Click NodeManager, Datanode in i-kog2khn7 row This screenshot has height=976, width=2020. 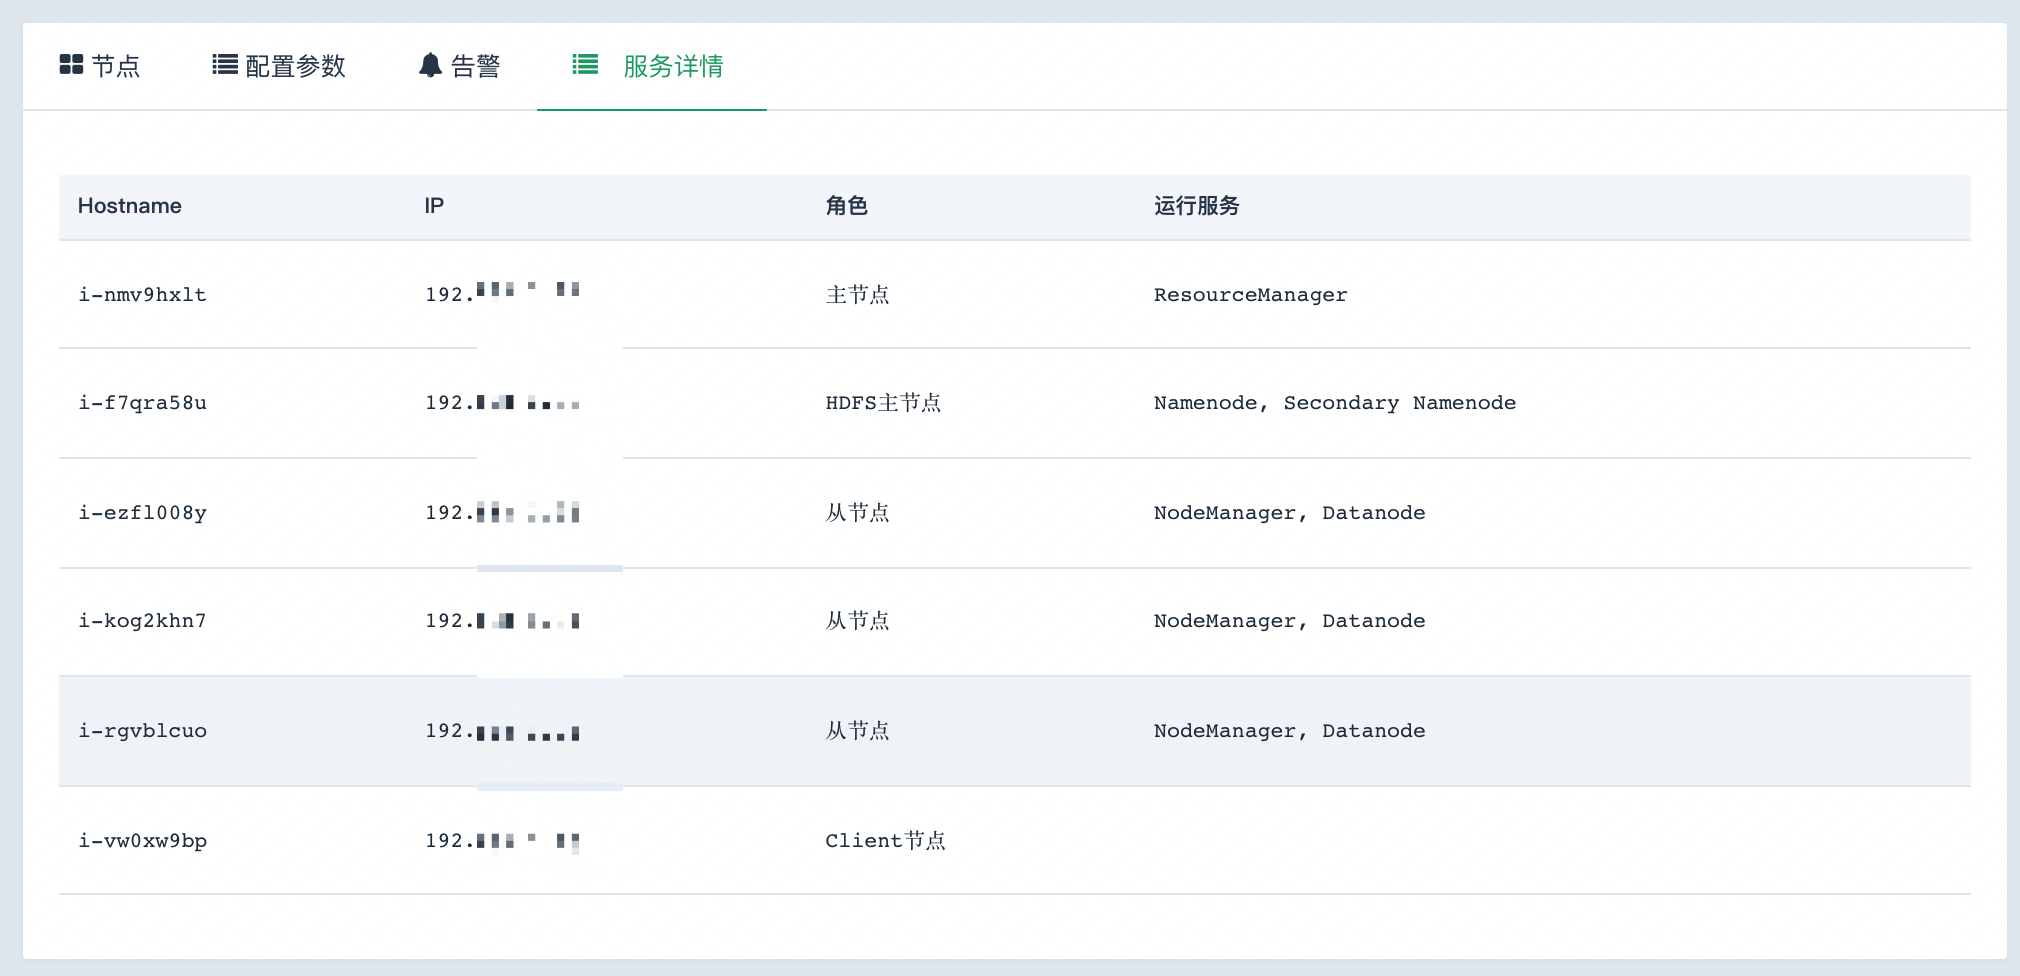(x=1290, y=621)
